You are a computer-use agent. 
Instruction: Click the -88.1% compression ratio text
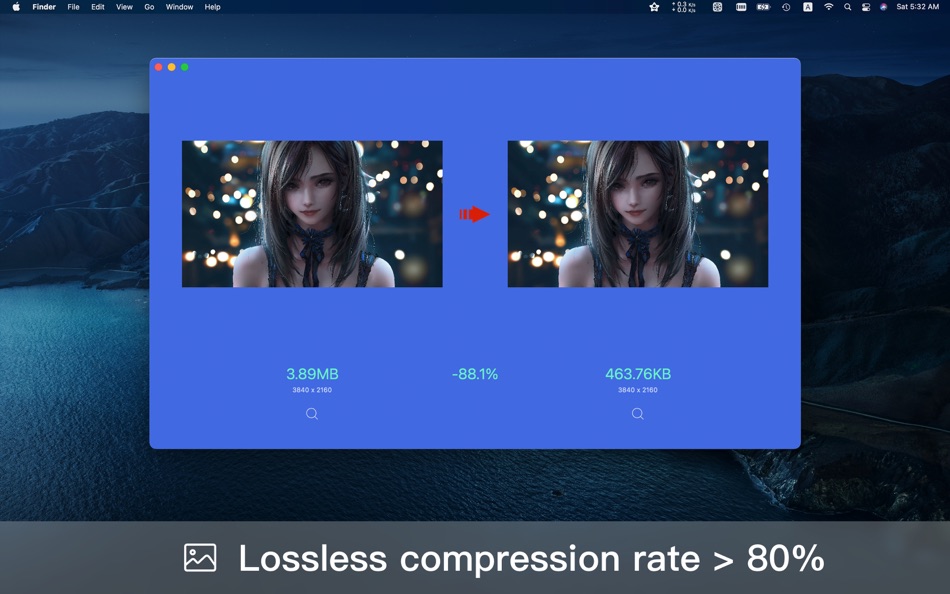point(475,374)
